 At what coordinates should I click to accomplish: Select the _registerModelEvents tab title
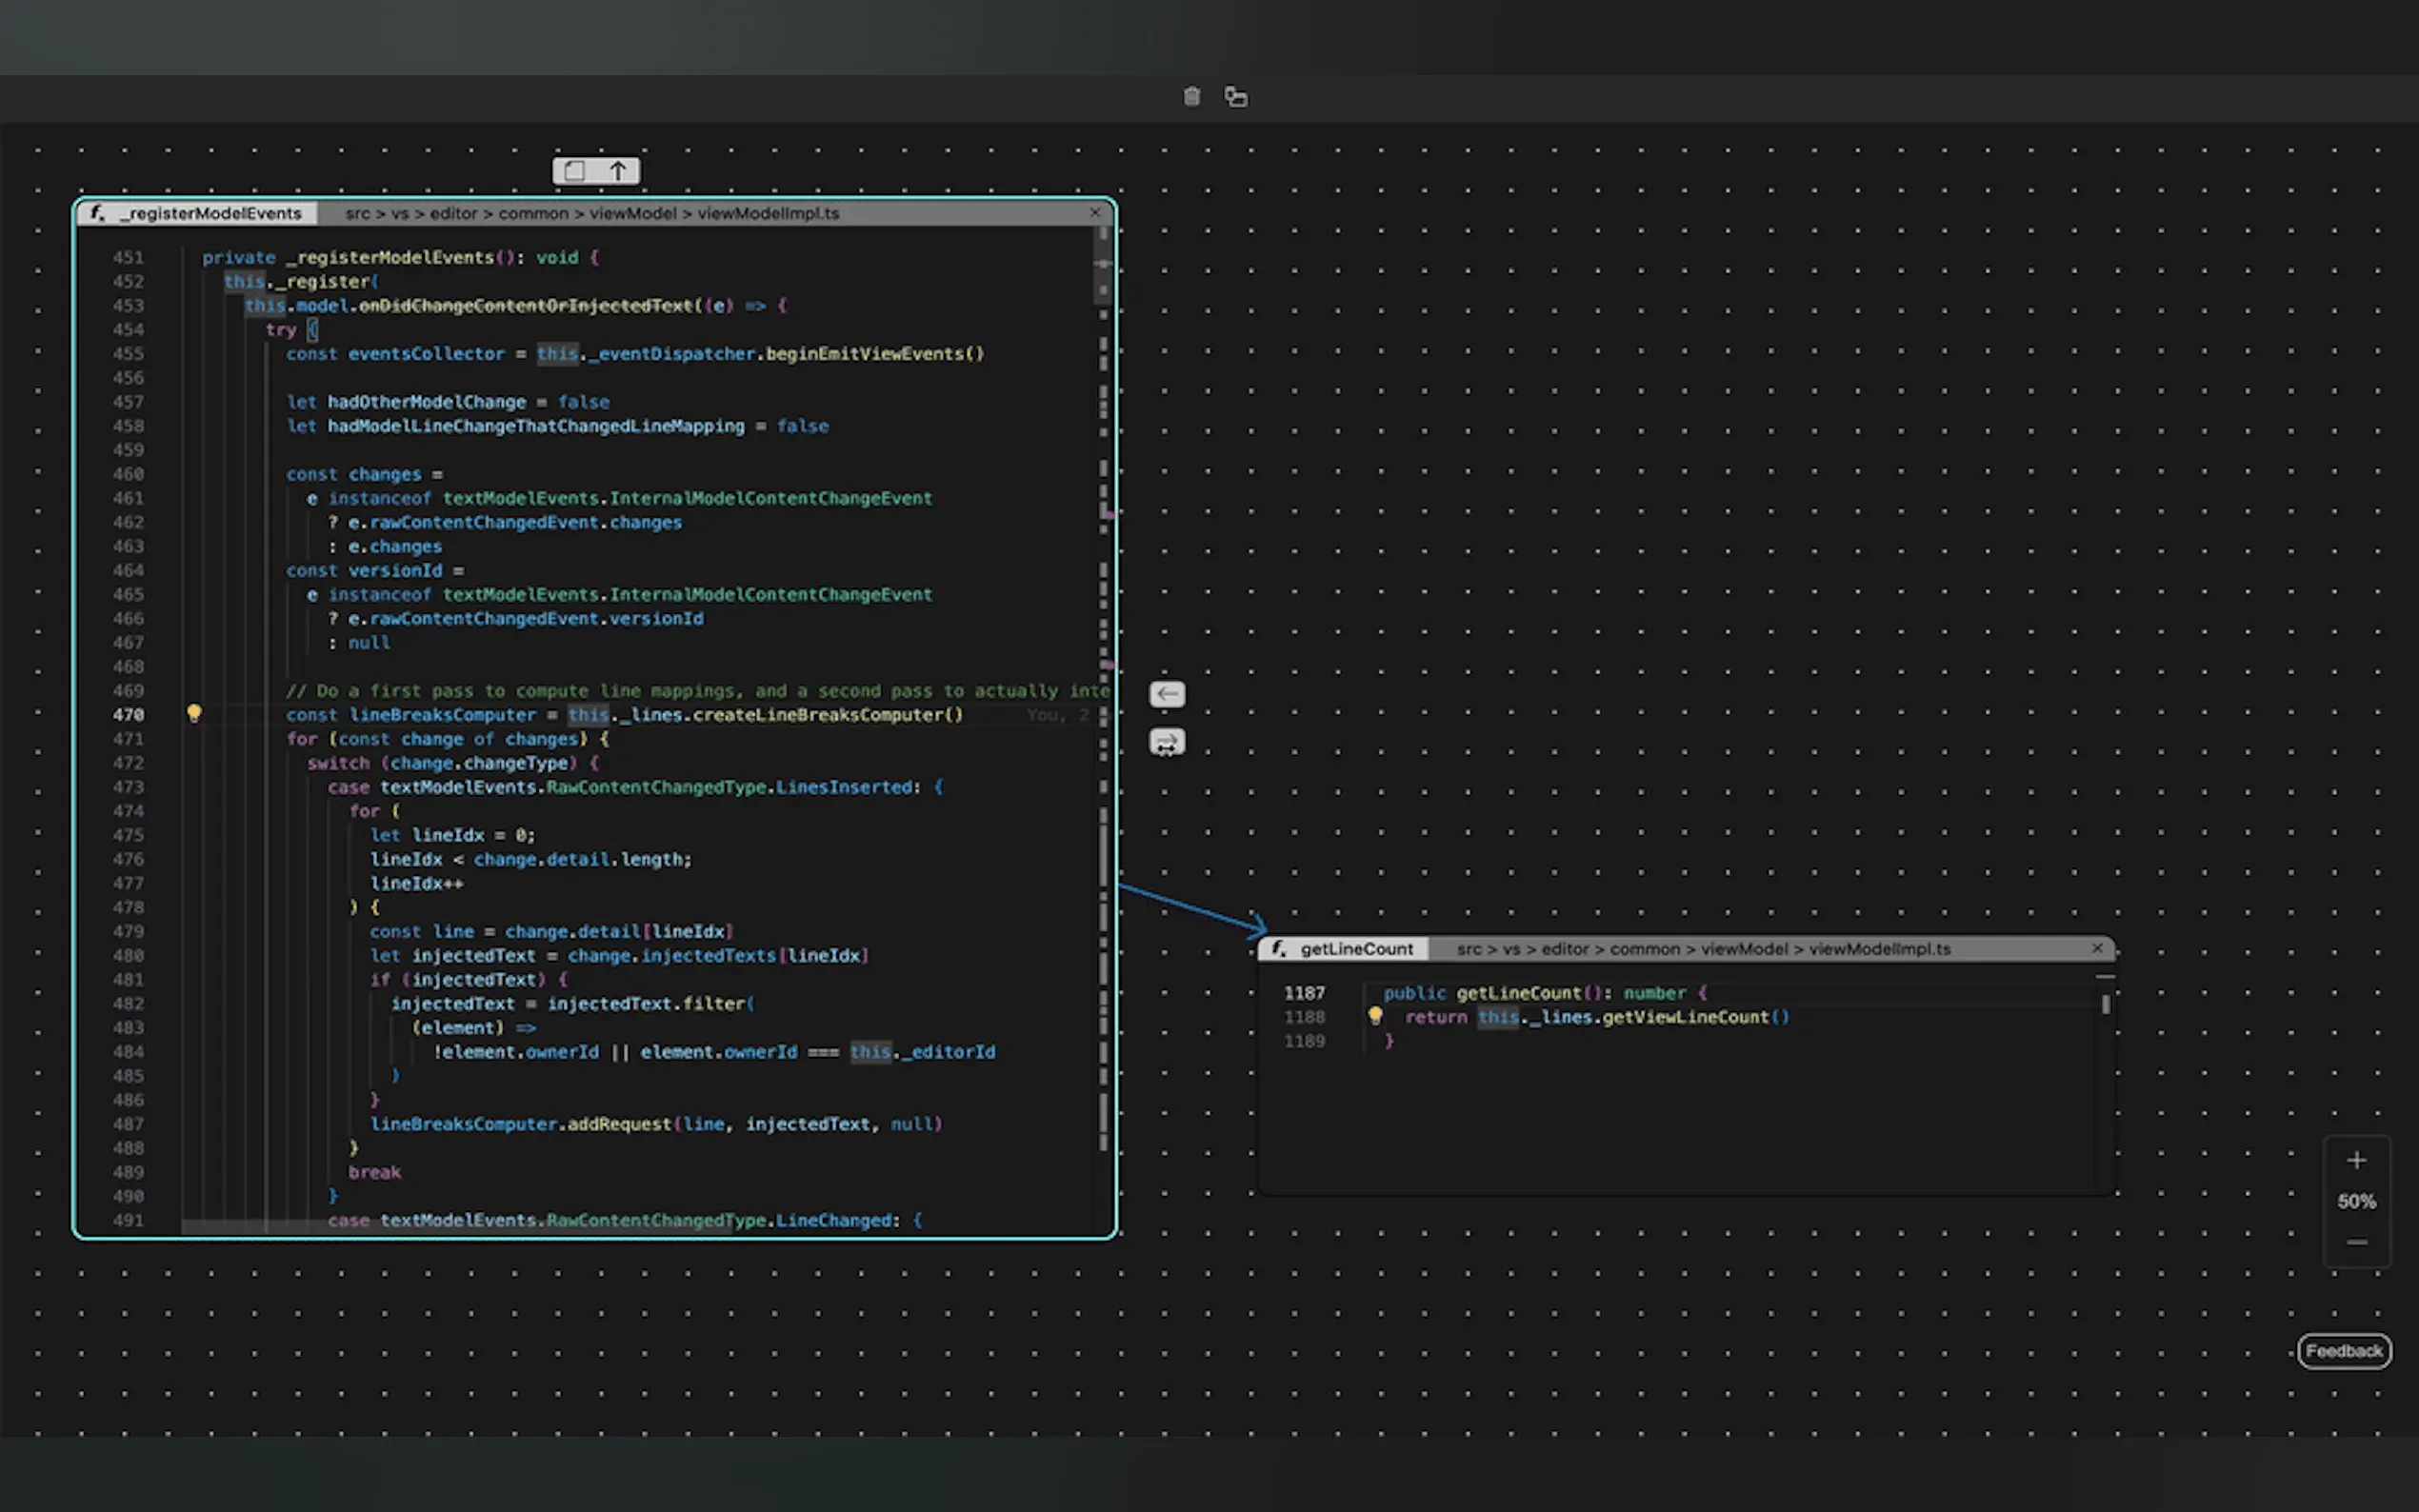pyautogui.click(x=210, y=213)
